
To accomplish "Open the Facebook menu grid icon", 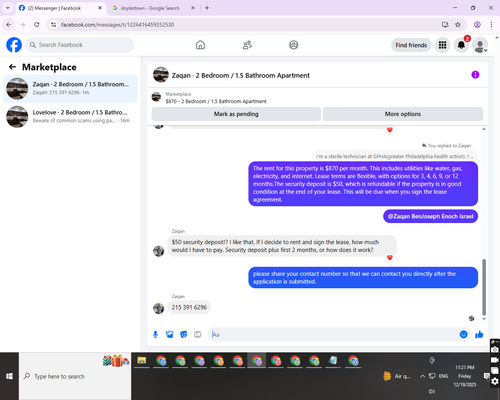I will point(442,45).
